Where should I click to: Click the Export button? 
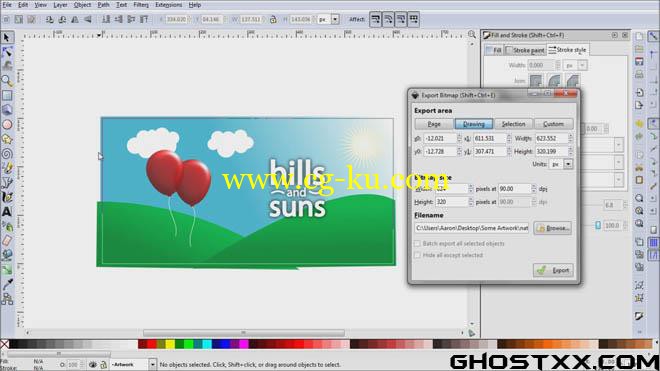(x=553, y=270)
